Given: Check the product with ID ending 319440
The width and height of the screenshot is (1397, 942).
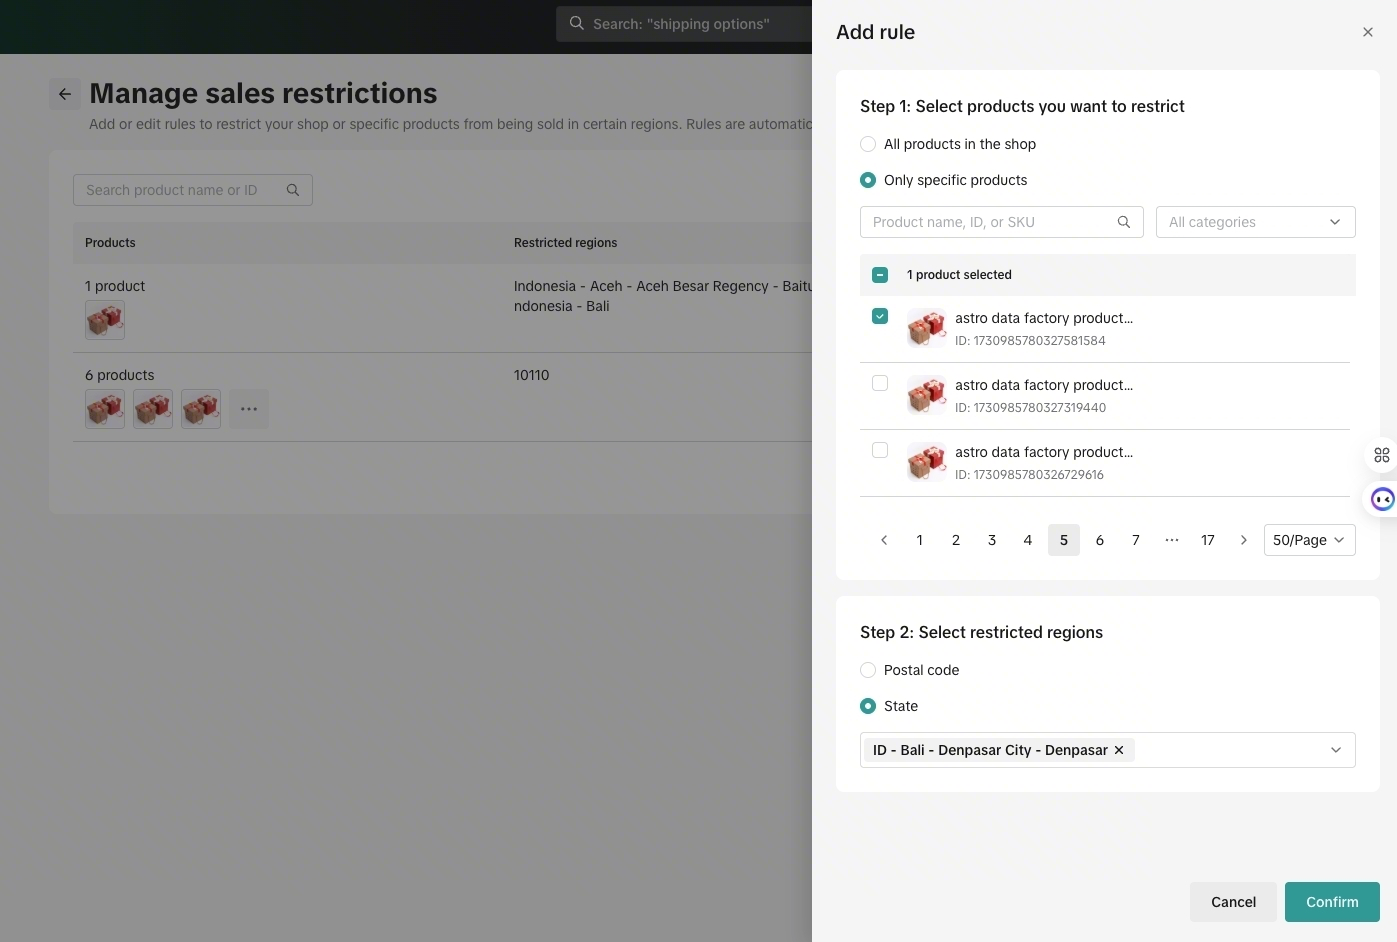Looking at the screenshot, I should [880, 383].
